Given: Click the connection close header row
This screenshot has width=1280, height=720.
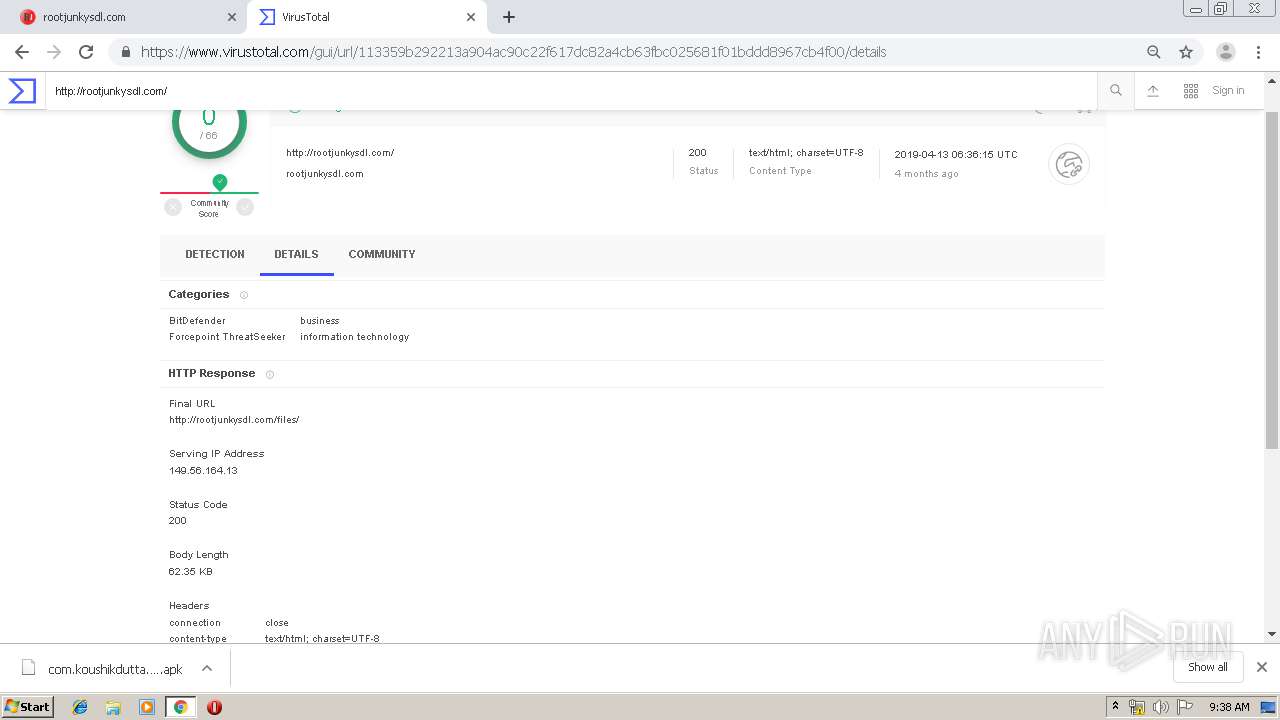Looking at the screenshot, I should click(x=229, y=623).
